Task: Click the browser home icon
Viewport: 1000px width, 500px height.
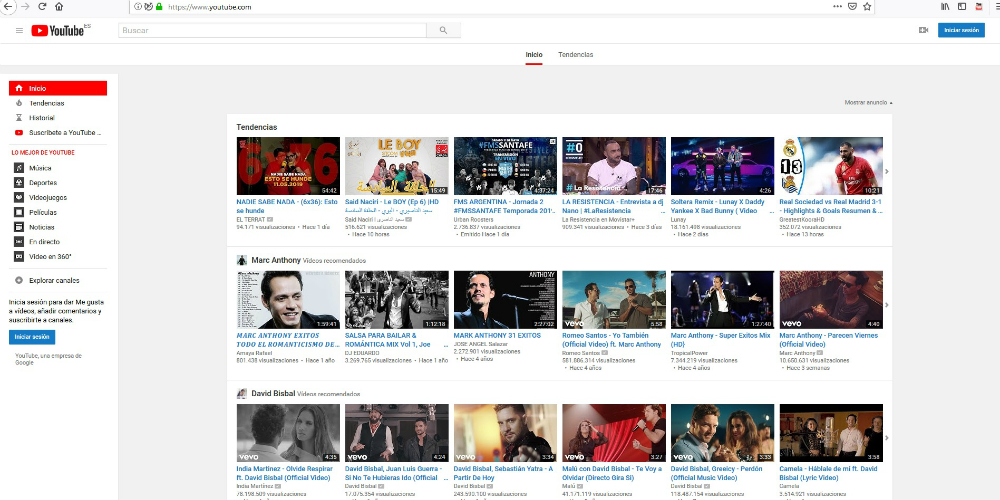Action: [x=59, y=6]
